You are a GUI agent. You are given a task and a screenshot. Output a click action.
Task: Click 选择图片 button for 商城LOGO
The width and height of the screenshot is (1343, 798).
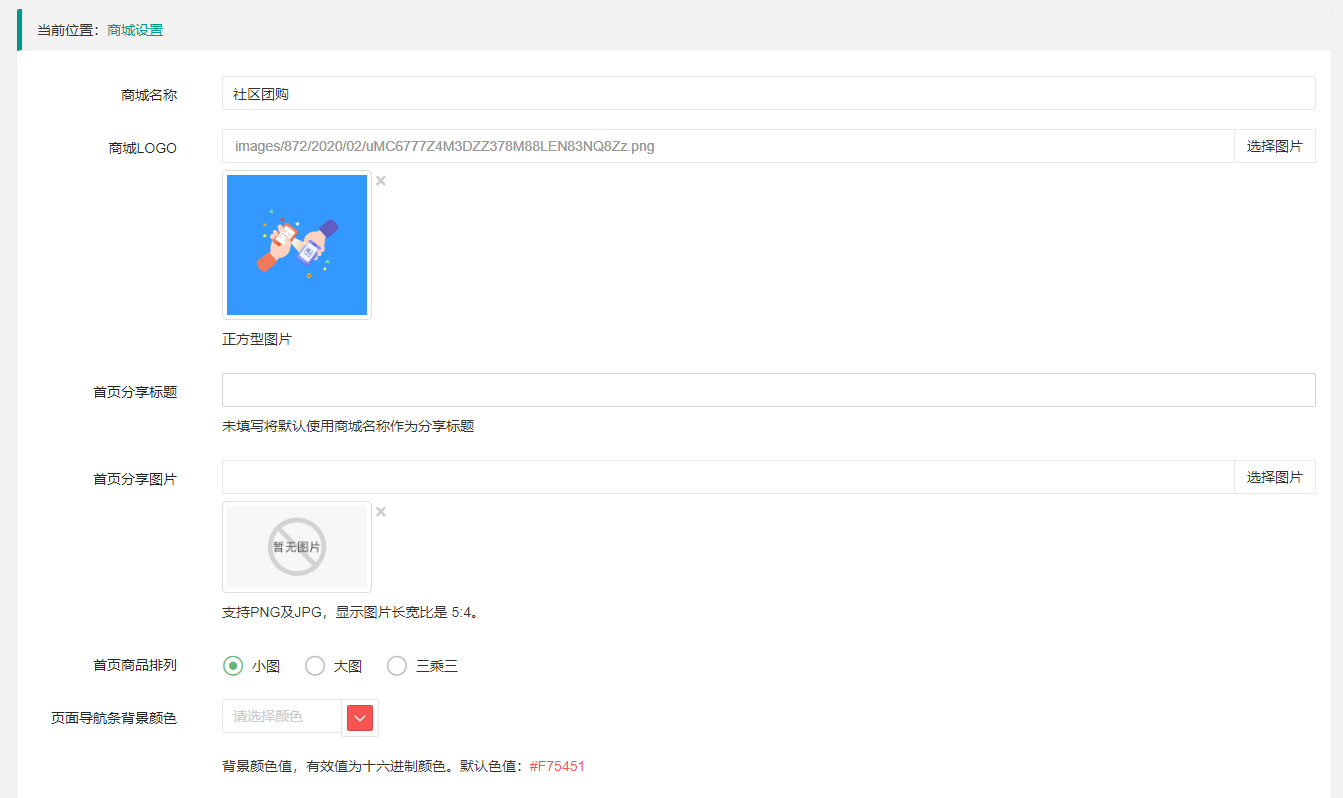click(1275, 146)
